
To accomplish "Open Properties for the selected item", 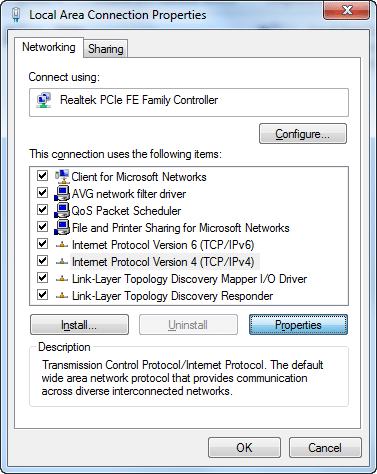I will [298, 325].
